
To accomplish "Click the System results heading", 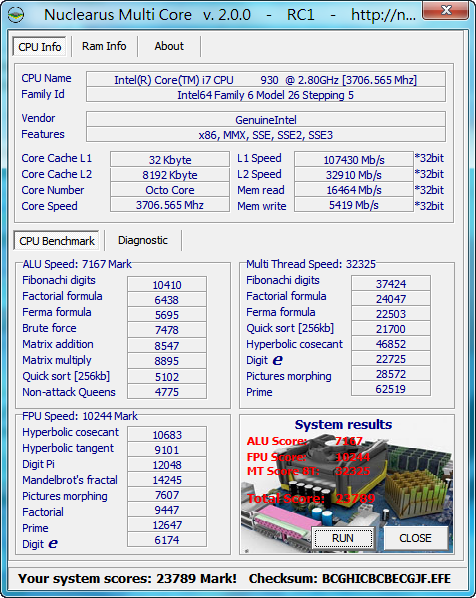I will [x=343, y=424].
